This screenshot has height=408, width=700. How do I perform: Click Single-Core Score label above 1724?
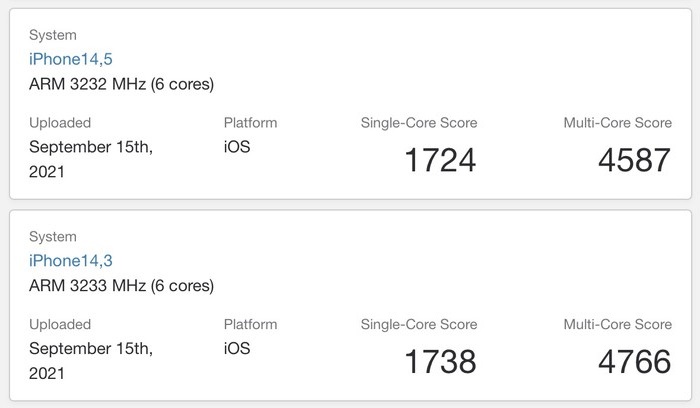(x=419, y=123)
